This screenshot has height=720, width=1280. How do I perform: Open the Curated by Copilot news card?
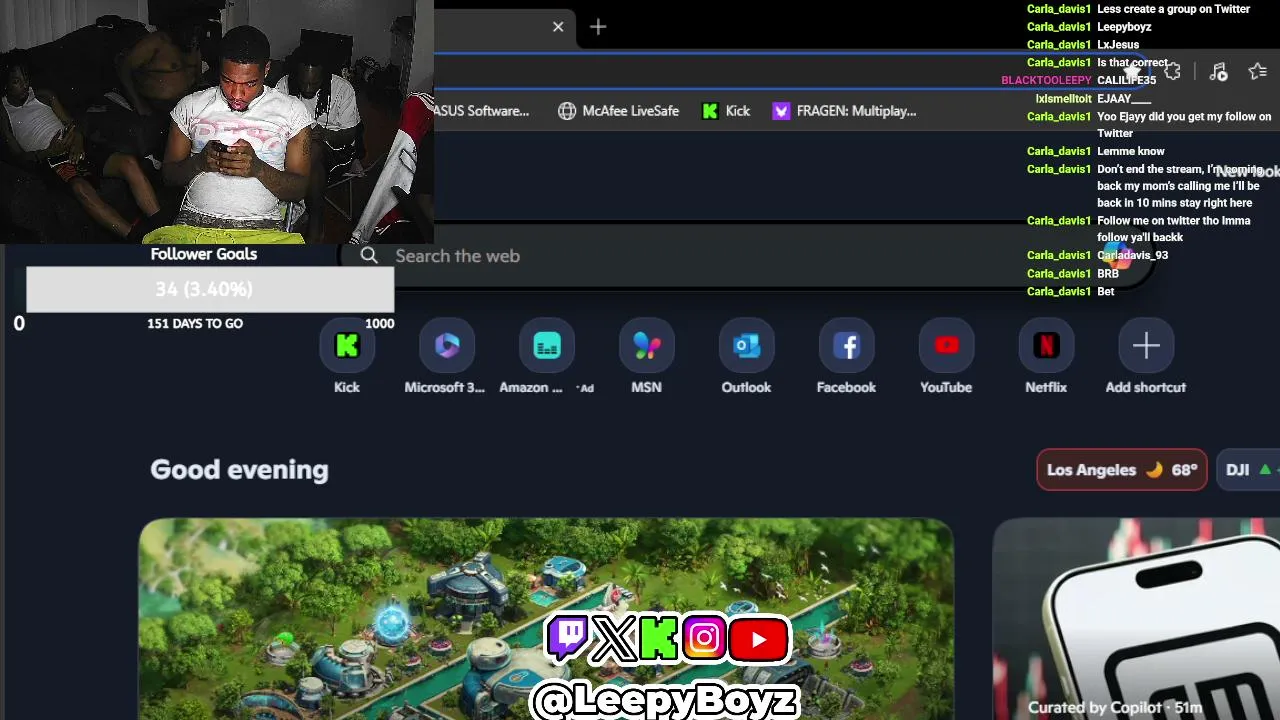pos(1136,619)
